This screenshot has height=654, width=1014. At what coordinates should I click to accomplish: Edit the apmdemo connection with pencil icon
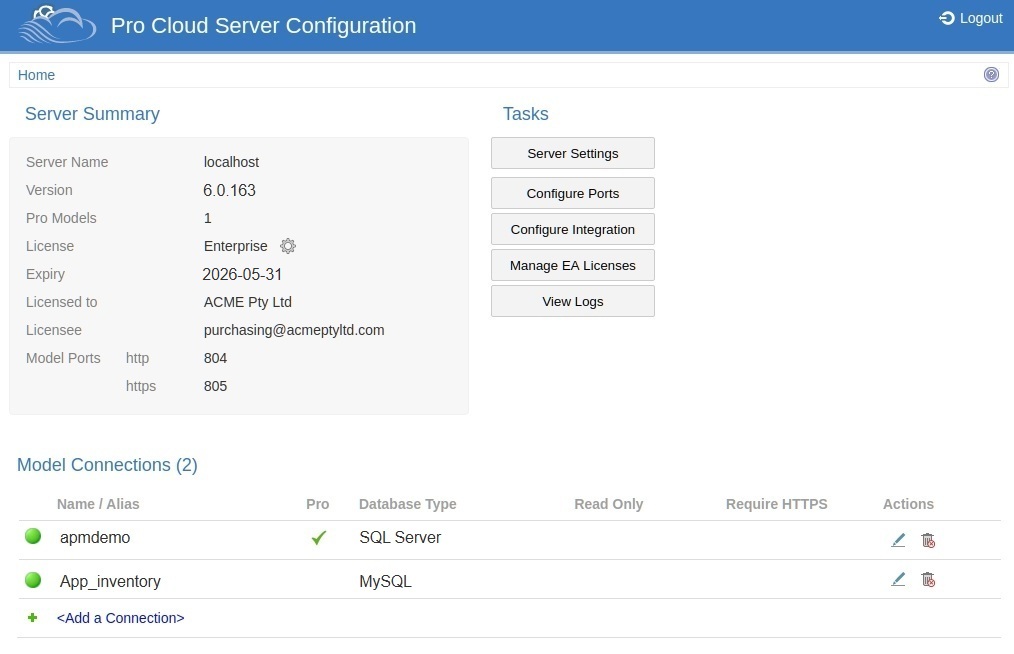[898, 540]
